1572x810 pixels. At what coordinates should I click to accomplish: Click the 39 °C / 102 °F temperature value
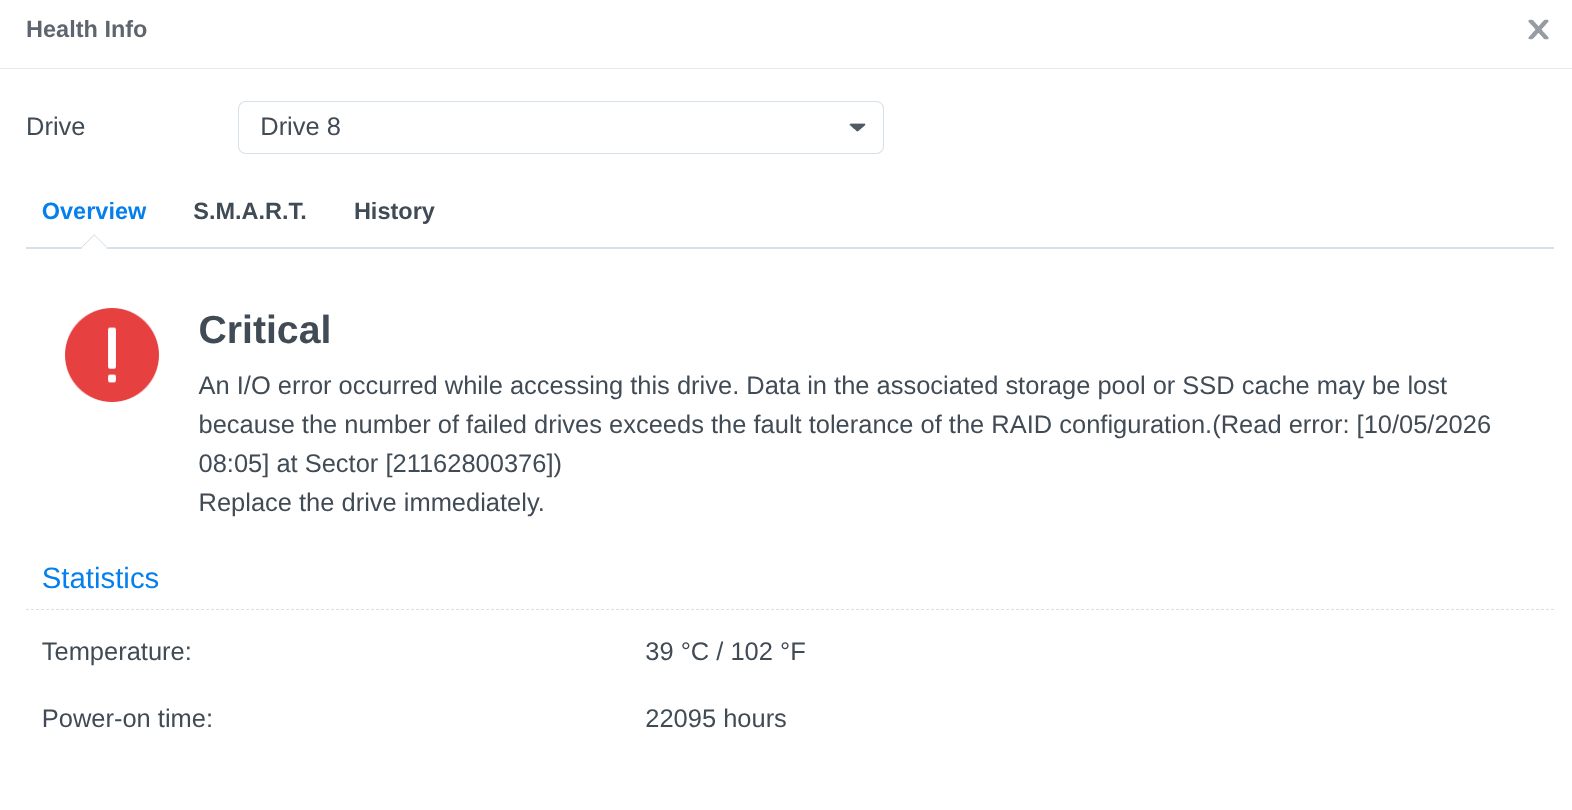pos(725,652)
